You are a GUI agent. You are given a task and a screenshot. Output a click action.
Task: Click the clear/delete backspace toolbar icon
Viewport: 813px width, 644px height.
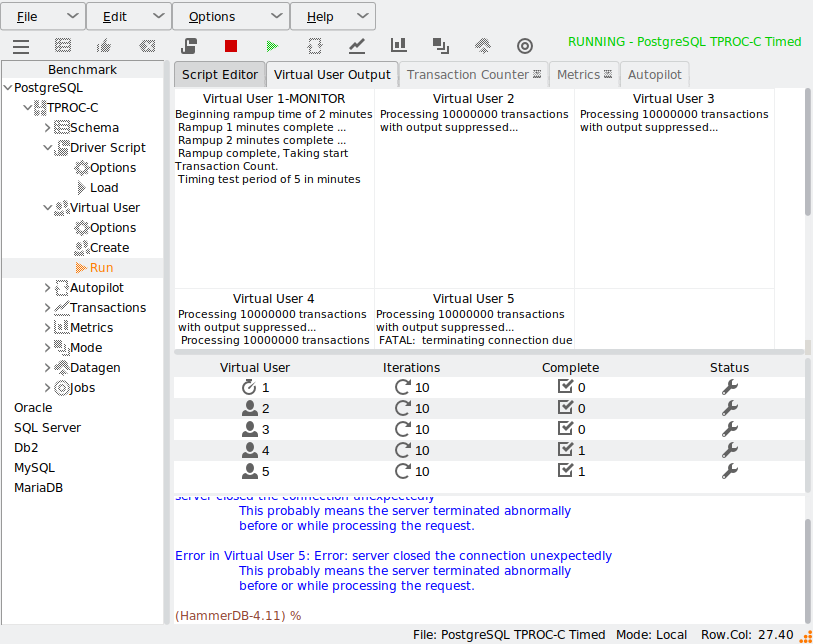click(x=147, y=46)
